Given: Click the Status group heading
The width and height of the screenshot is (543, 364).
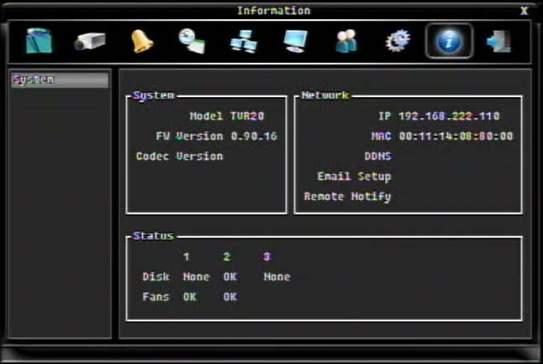Looking at the screenshot, I should [x=153, y=236].
